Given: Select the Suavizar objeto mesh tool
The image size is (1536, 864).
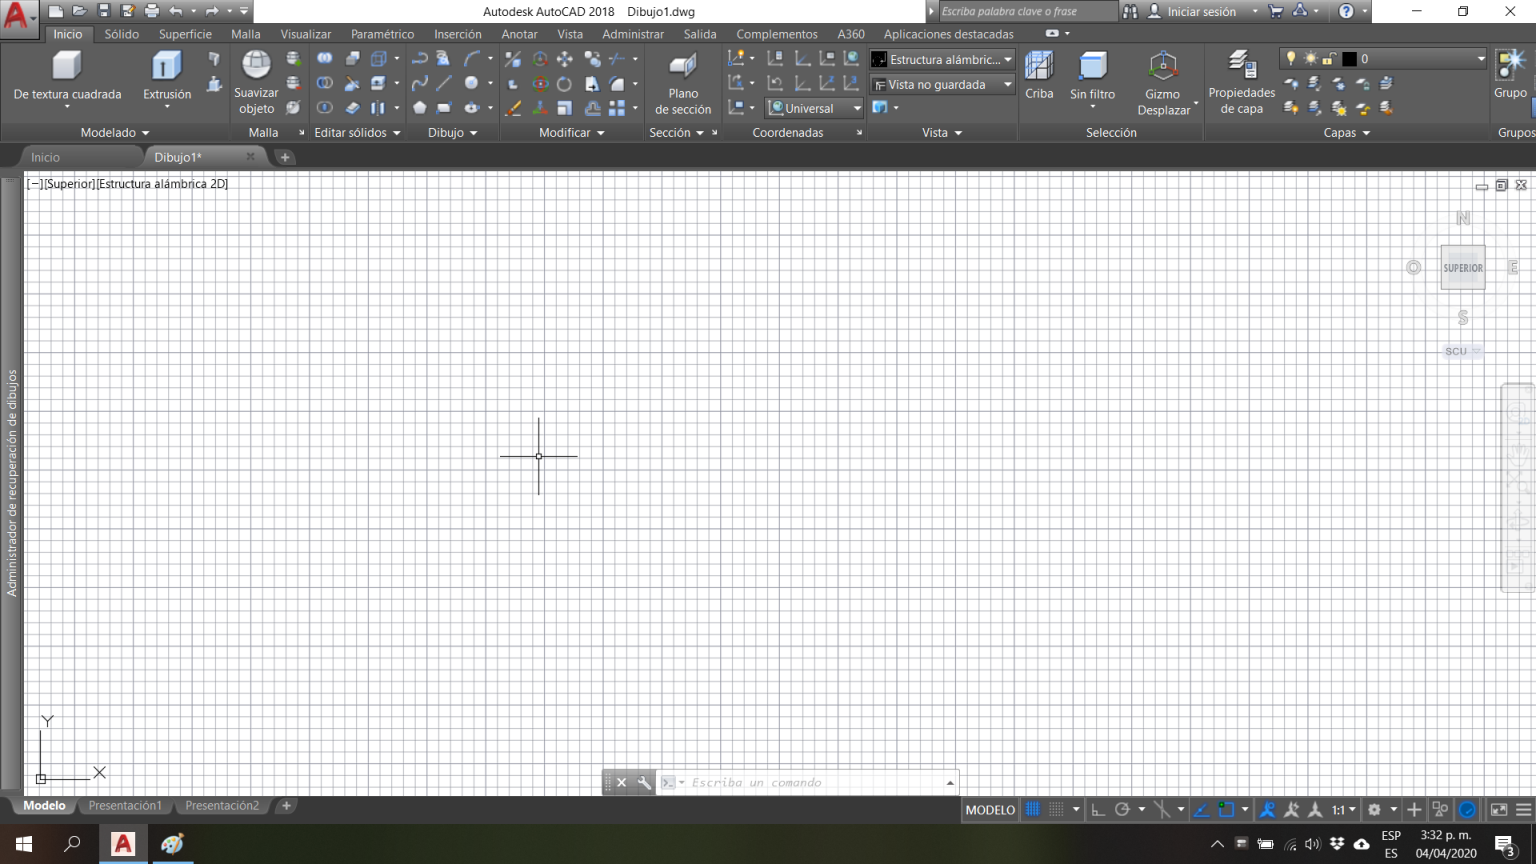Looking at the screenshot, I should coord(256,66).
